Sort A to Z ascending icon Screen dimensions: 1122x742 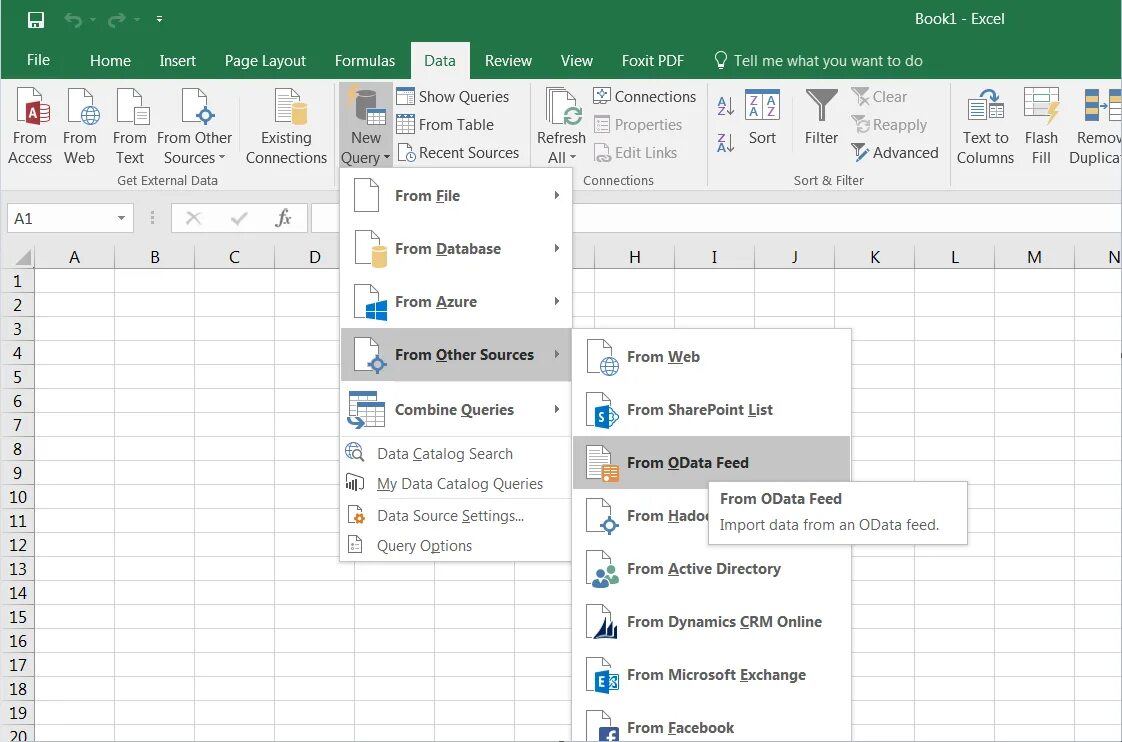point(726,106)
